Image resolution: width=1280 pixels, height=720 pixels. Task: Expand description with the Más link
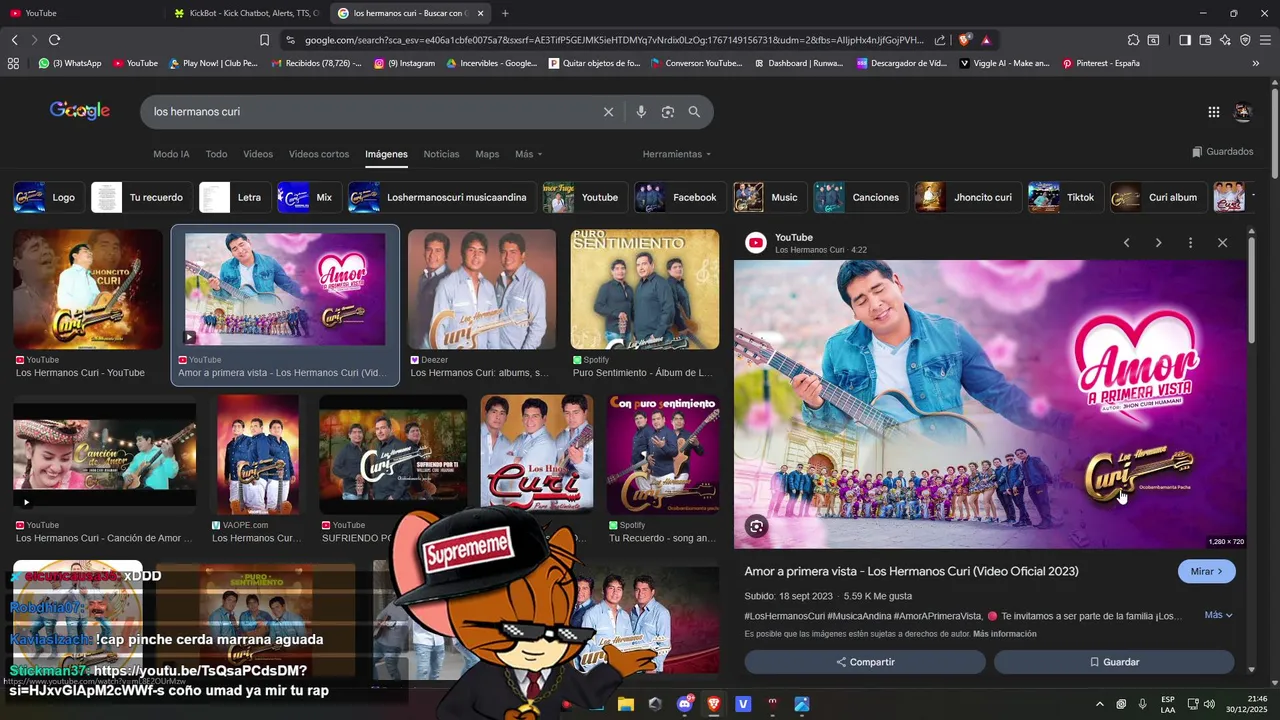click(x=1218, y=615)
